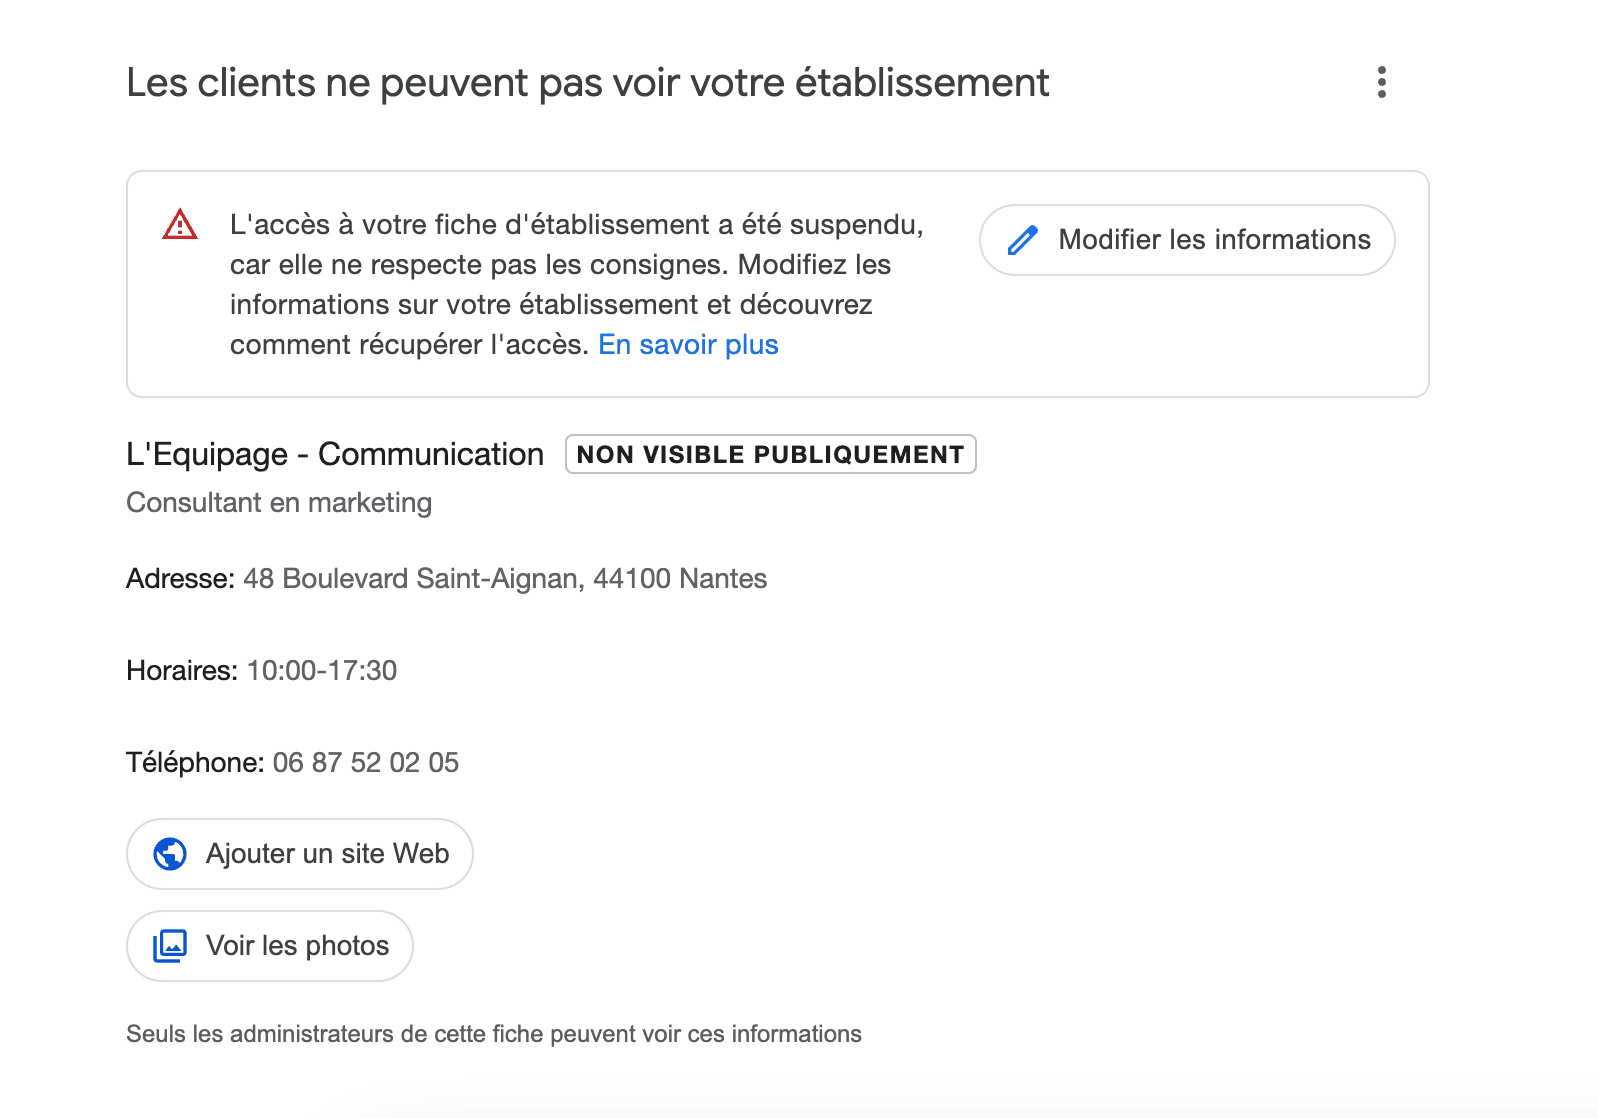Click the opening hours 10:00-17:30

322,671
